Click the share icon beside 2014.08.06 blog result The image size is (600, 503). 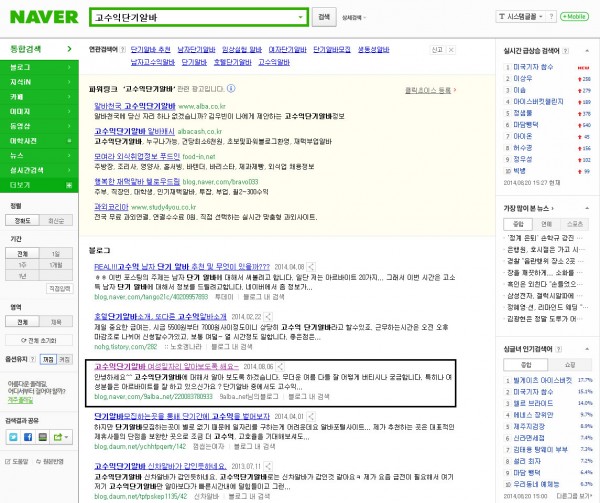coord(280,366)
